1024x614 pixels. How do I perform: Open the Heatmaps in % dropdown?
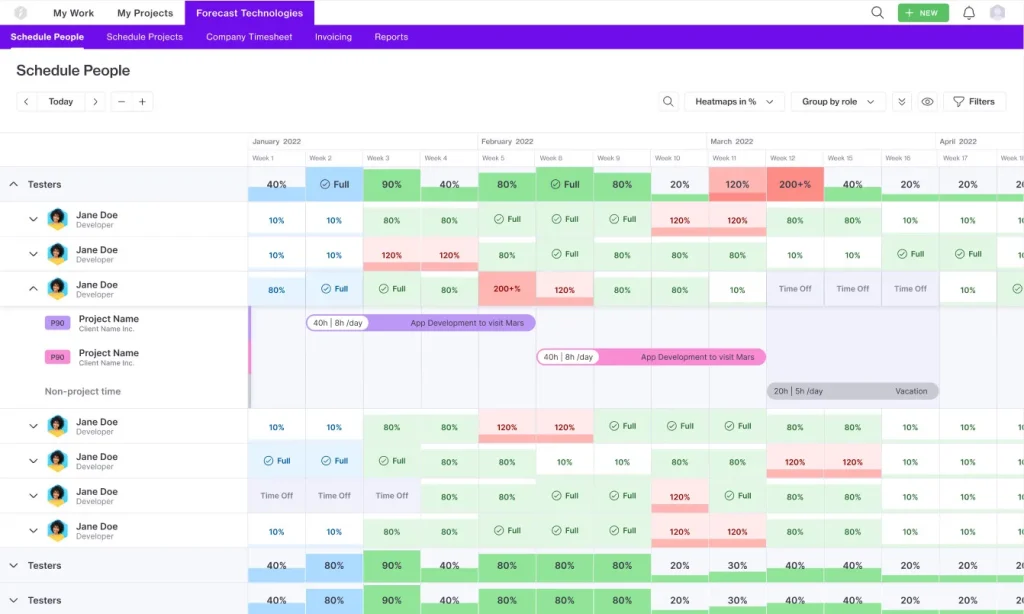point(734,102)
